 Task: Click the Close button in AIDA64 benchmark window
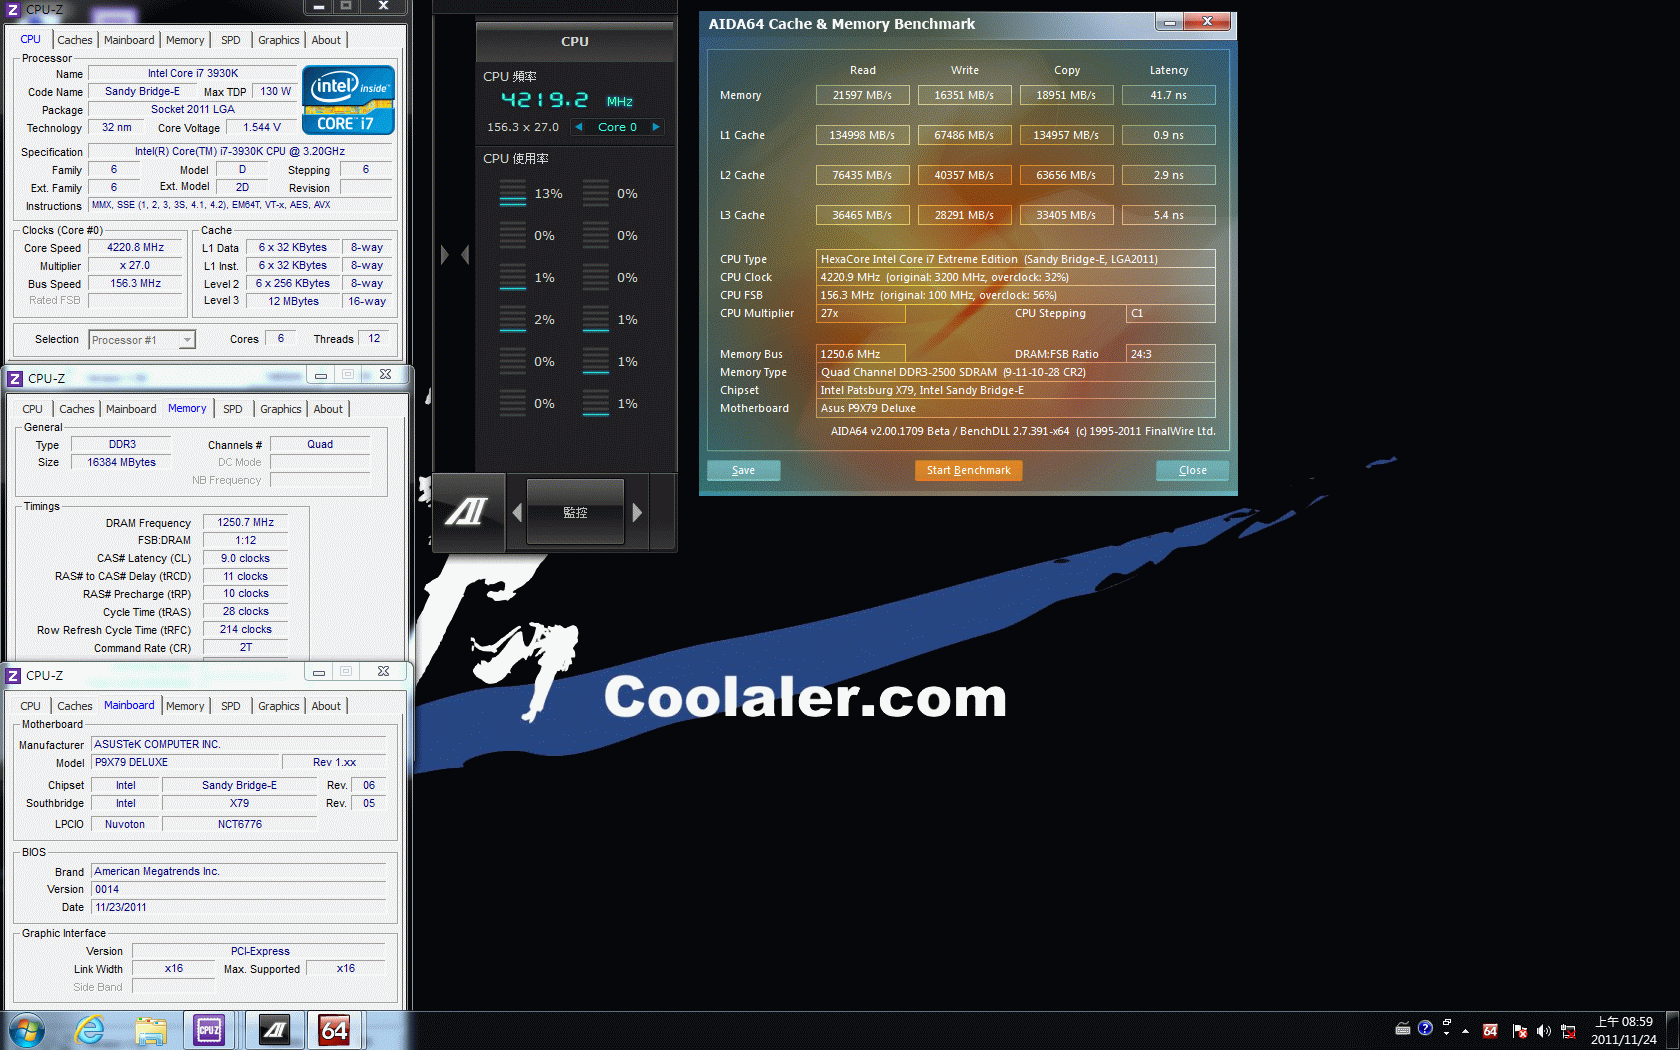pos(1192,470)
